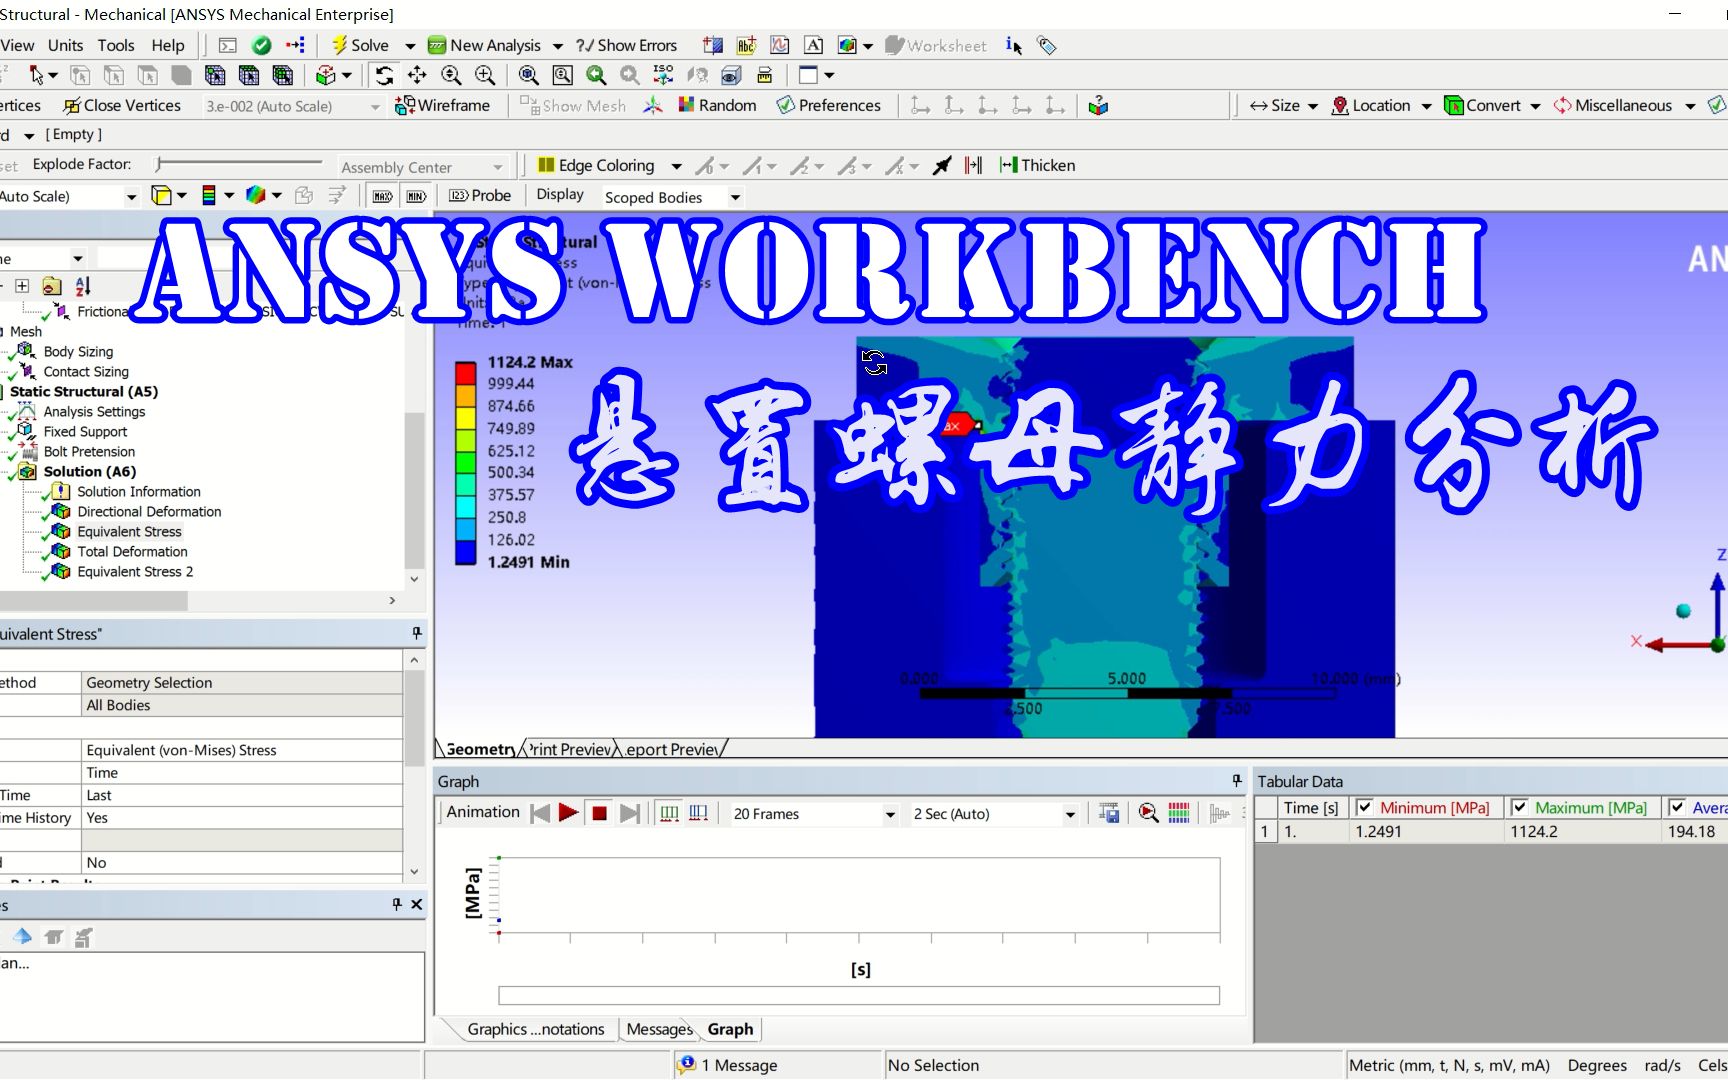Select Contact Sizing in tree
Image resolution: width=1728 pixels, height=1080 pixels.
click(86, 371)
